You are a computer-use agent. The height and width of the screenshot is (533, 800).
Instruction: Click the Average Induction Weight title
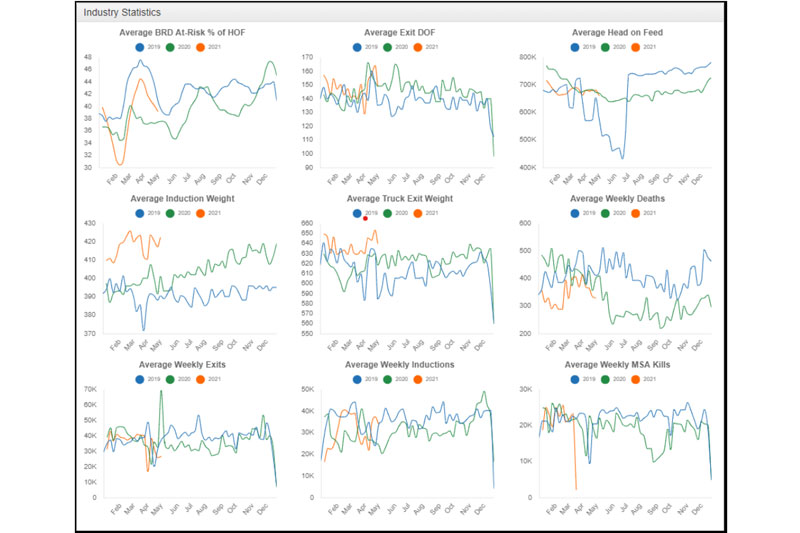tap(182, 198)
